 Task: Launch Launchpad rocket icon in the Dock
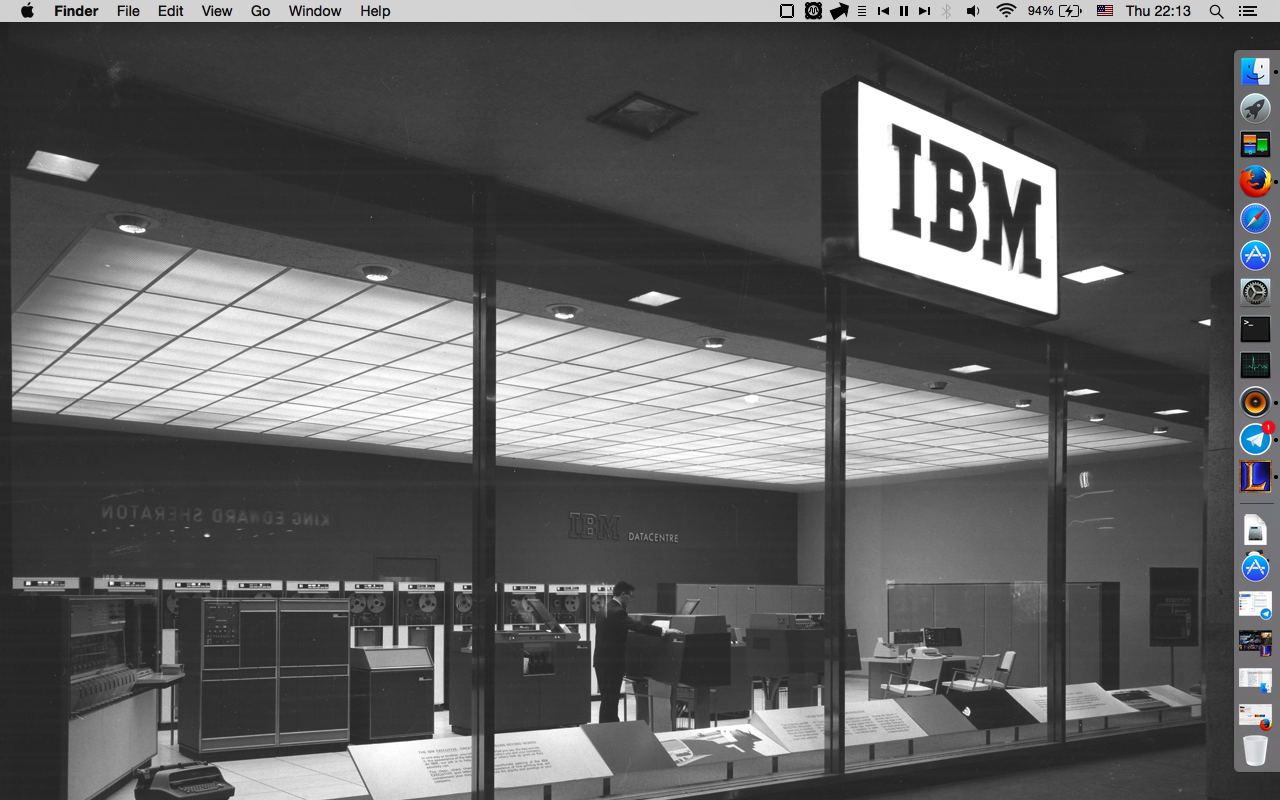1255,108
